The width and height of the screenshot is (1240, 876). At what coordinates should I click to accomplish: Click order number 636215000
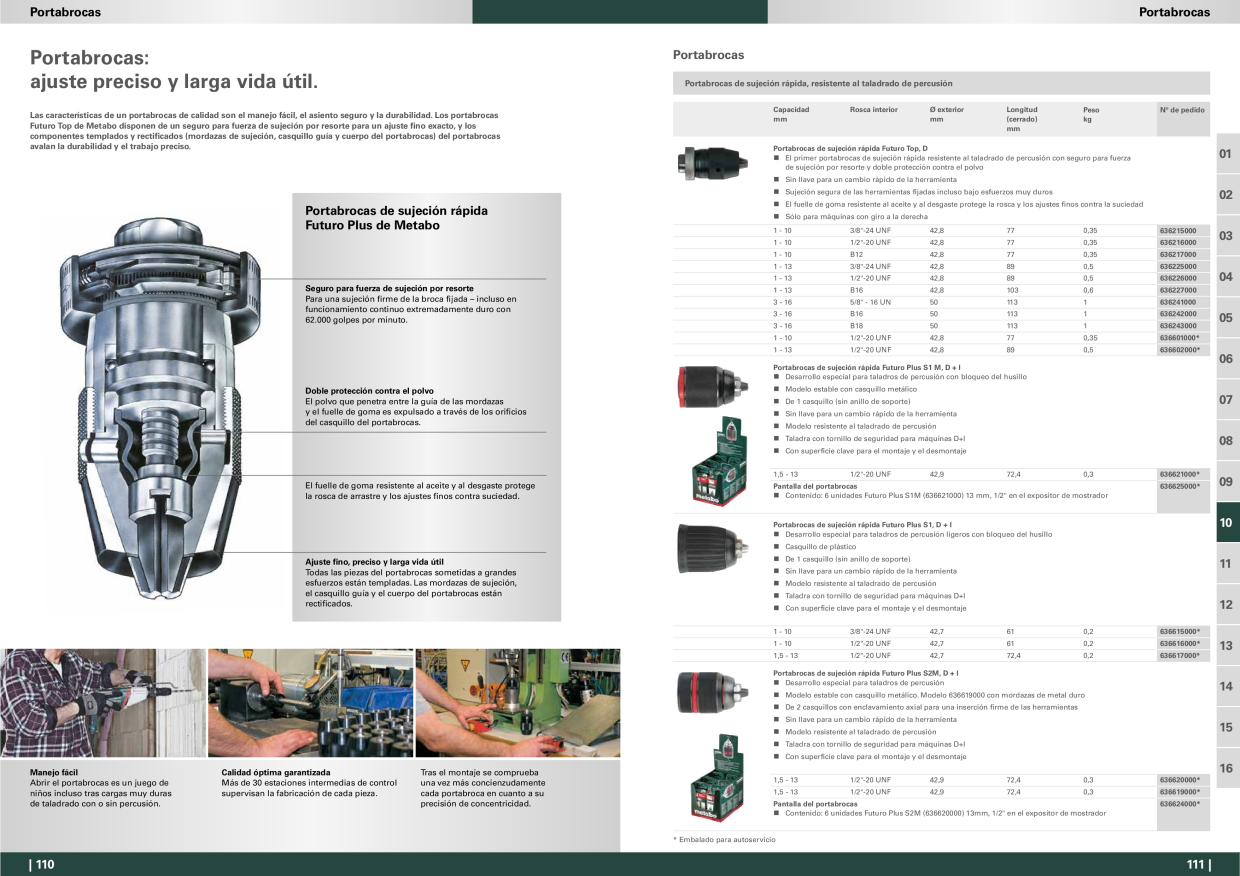click(1177, 230)
